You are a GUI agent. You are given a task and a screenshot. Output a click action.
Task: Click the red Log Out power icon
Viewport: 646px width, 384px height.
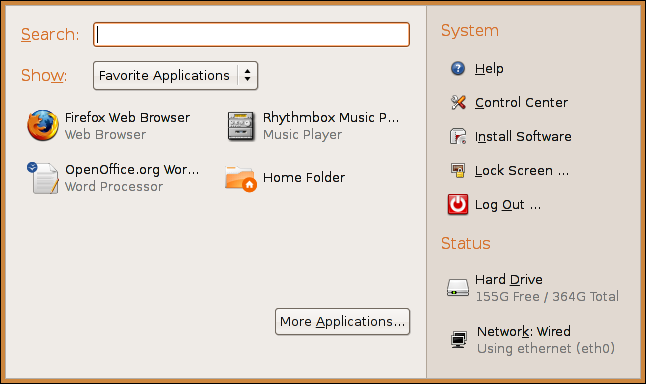[458, 204]
